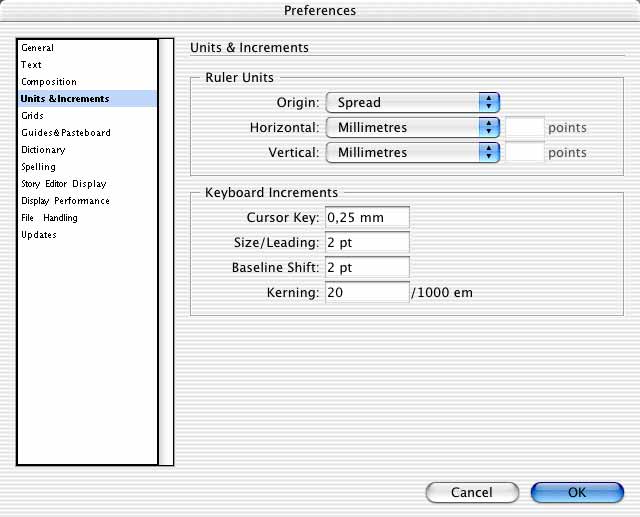Click the Size/Leading input field
This screenshot has width=640, height=517.
pyautogui.click(x=367, y=242)
